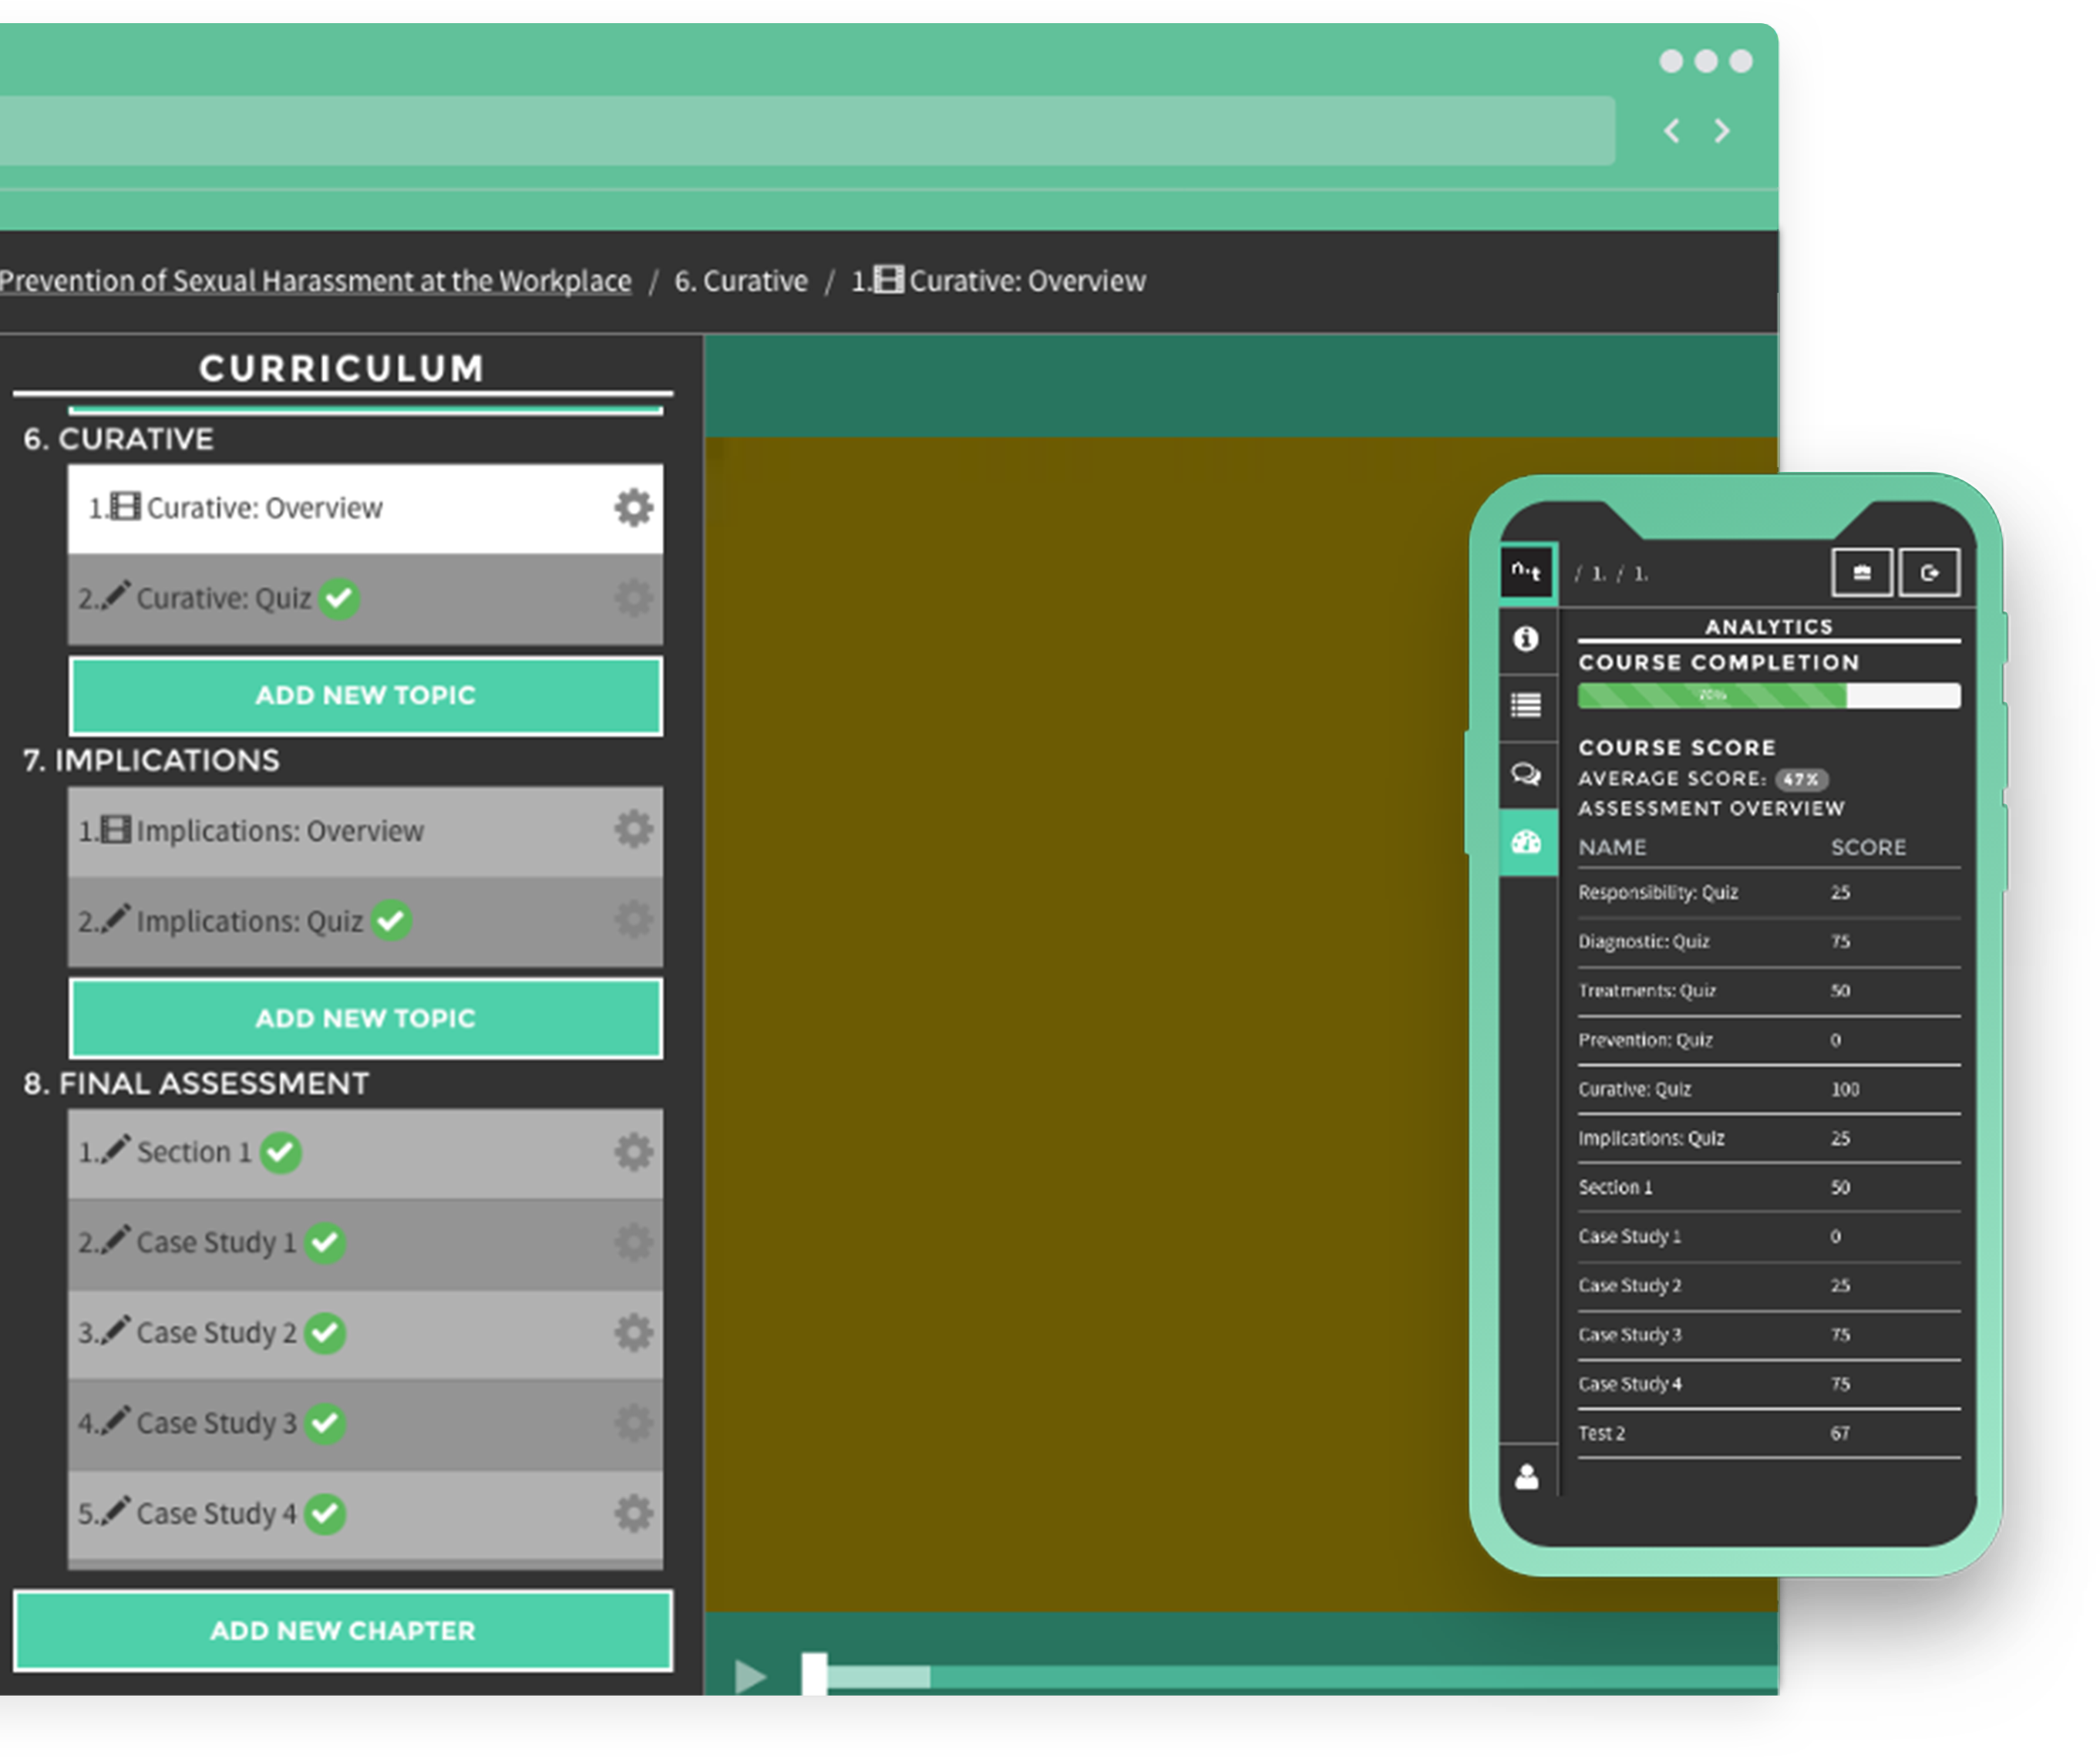Click the green checkmark beside Section 1

pos(281,1152)
